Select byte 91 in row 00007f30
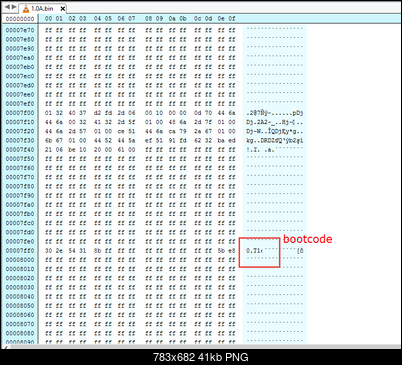This screenshot has height=365, width=402. (x=172, y=140)
